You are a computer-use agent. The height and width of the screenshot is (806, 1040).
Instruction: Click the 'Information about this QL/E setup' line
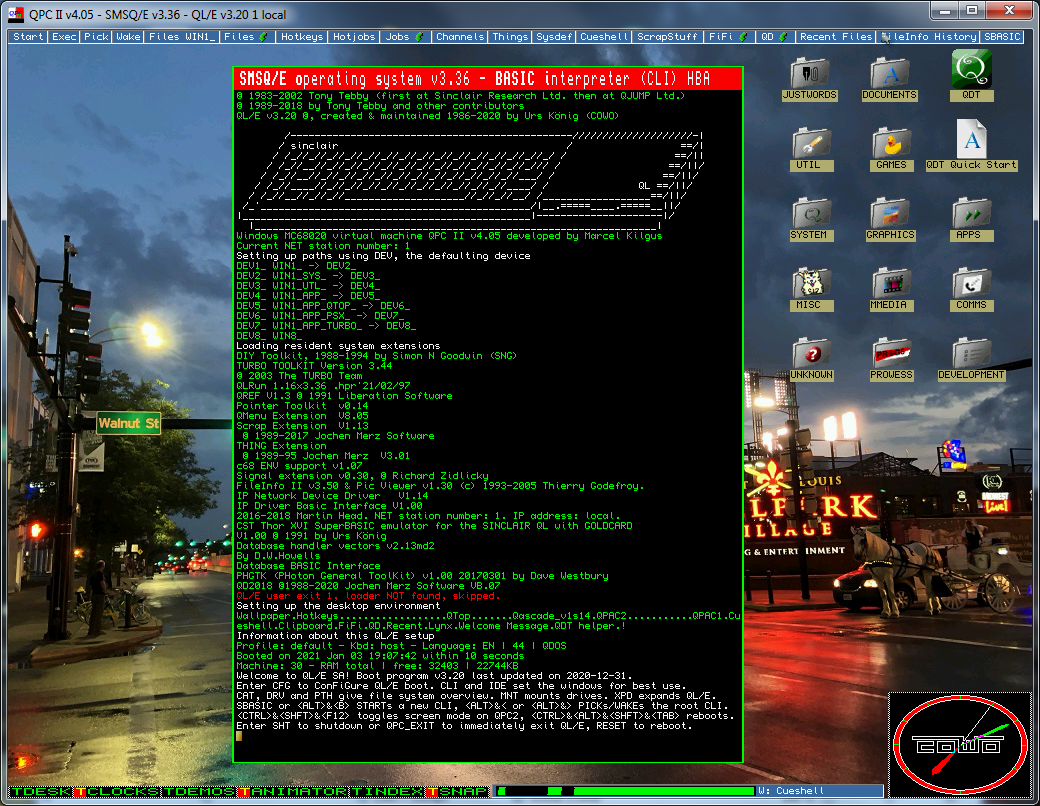[x=336, y=636]
